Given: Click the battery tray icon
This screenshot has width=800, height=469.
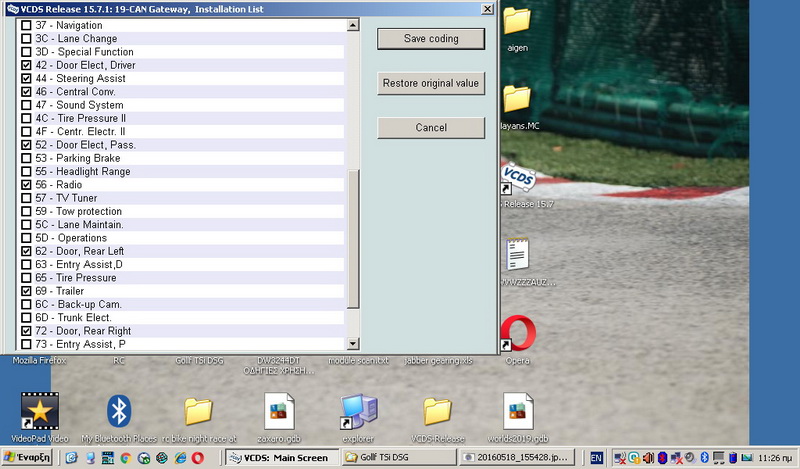Looking at the screenshot, I should tap(733, 458).
